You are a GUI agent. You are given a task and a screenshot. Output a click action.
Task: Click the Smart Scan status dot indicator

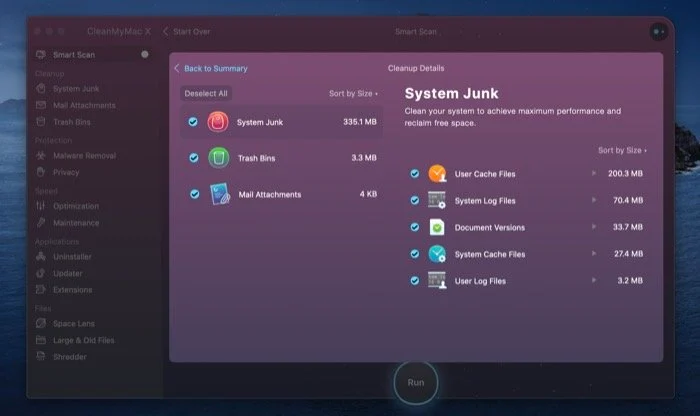[x=145, y=54]
